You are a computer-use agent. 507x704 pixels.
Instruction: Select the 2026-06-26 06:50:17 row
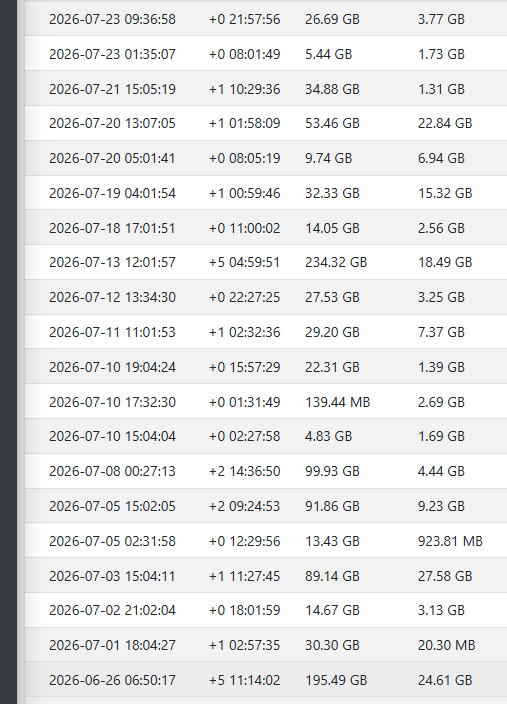[x=266, y=680]
